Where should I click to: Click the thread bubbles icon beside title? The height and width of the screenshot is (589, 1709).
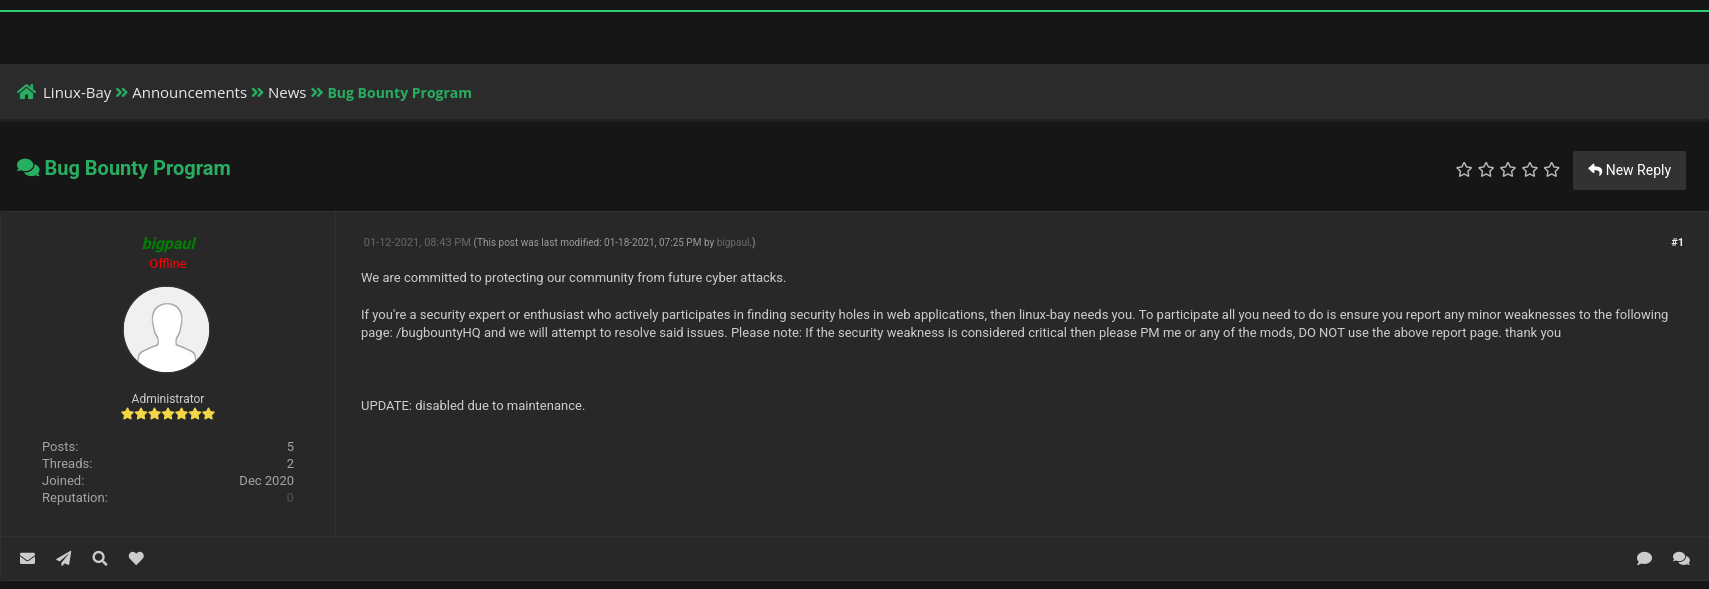pyautogui.click(x=28, y=168)
